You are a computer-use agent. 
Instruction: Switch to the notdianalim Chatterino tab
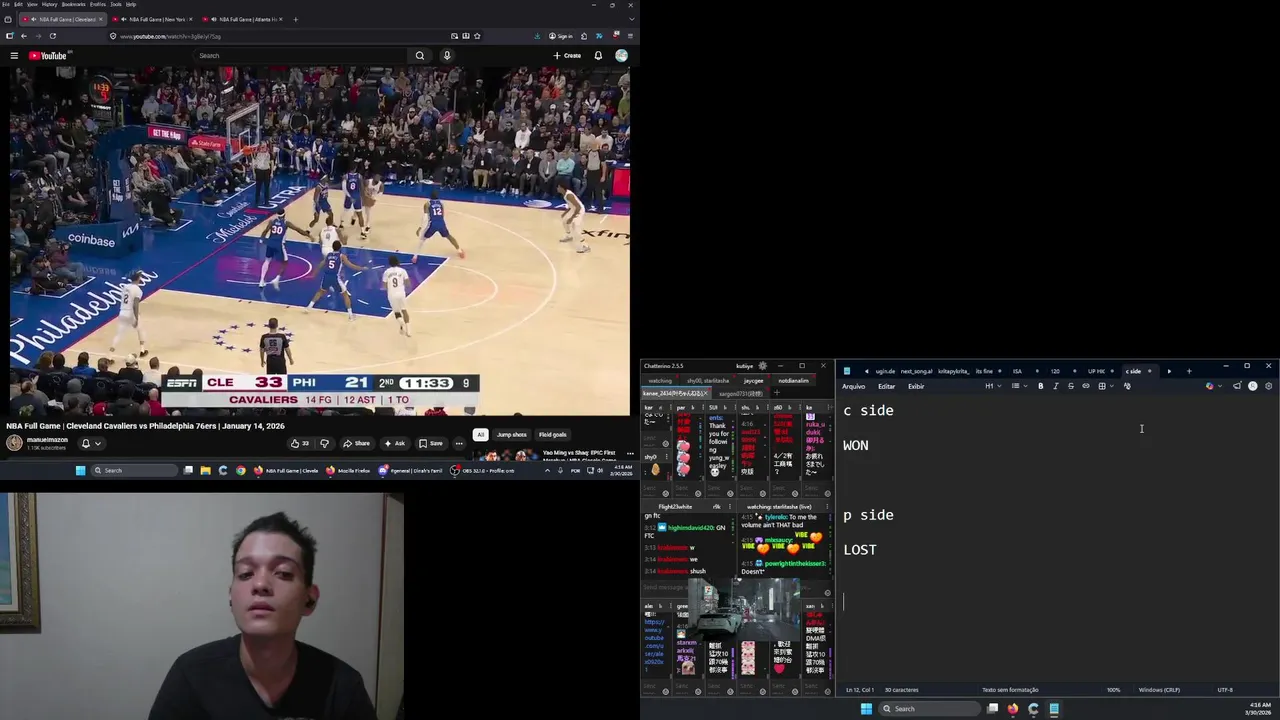coord(794,380)
